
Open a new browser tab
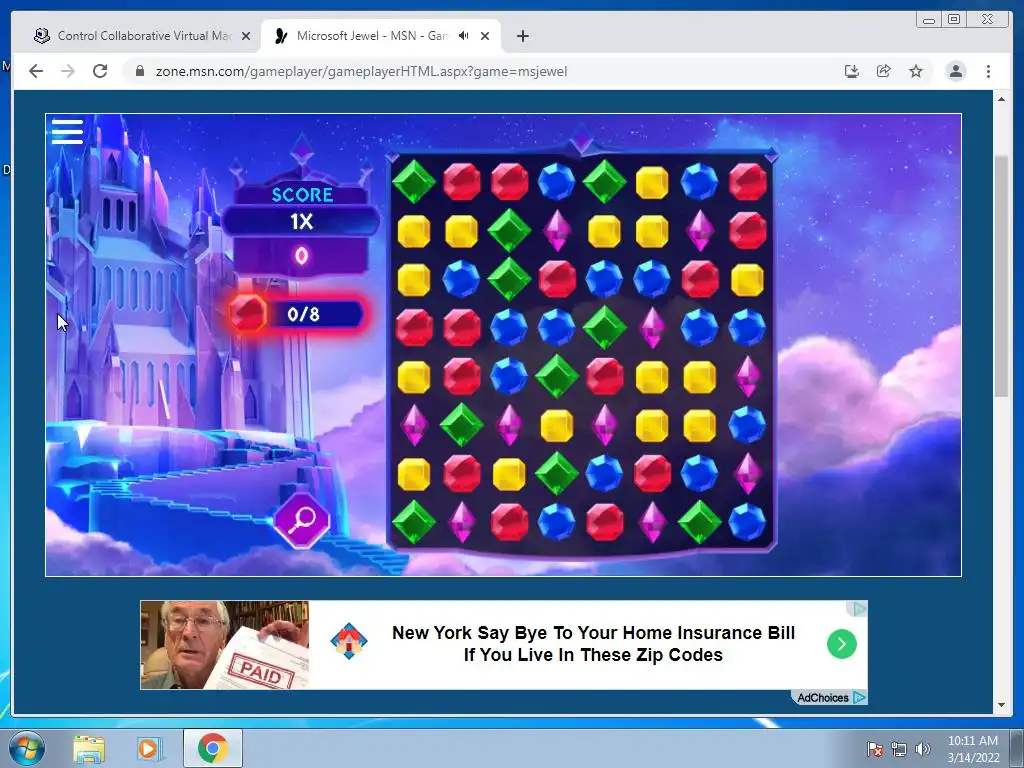tap(522, 36)
